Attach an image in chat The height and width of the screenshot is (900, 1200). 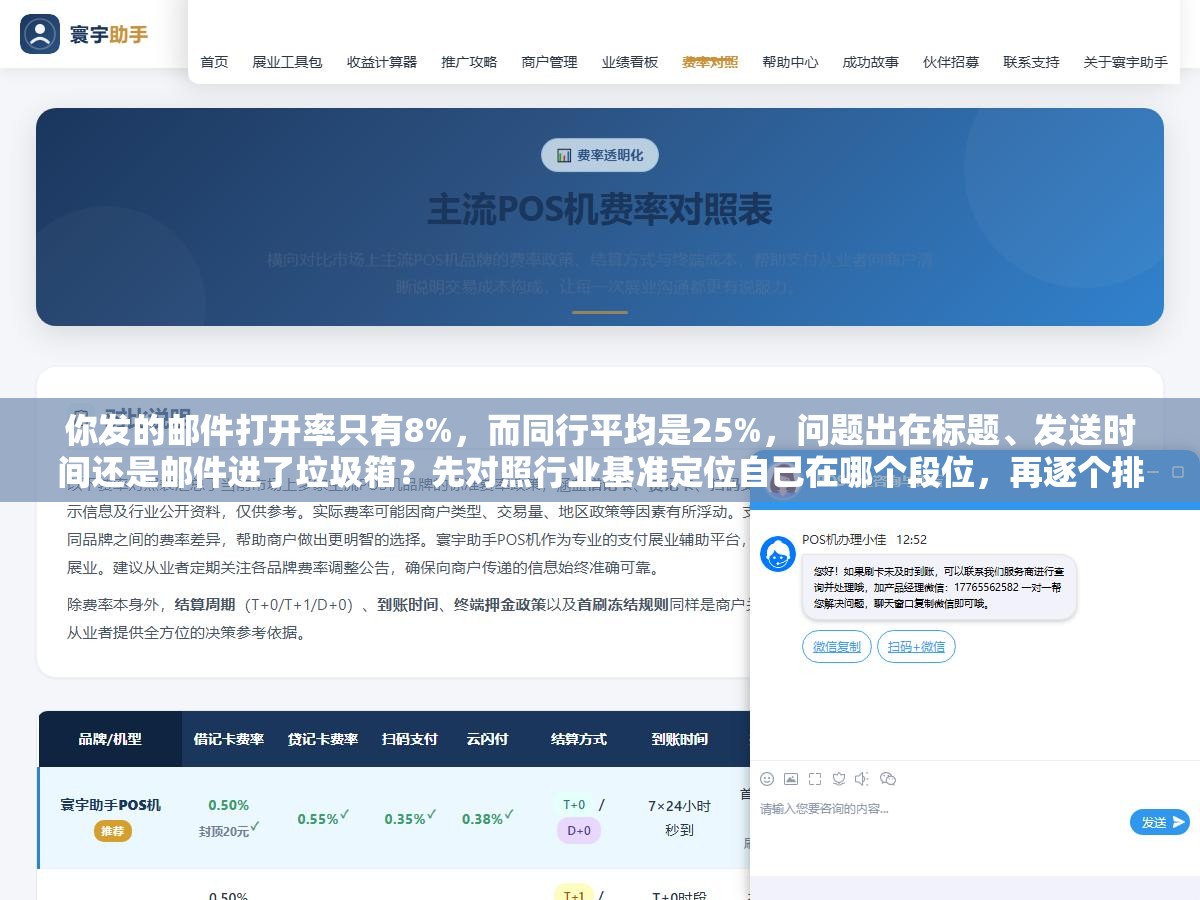click(x=791, y=778)
